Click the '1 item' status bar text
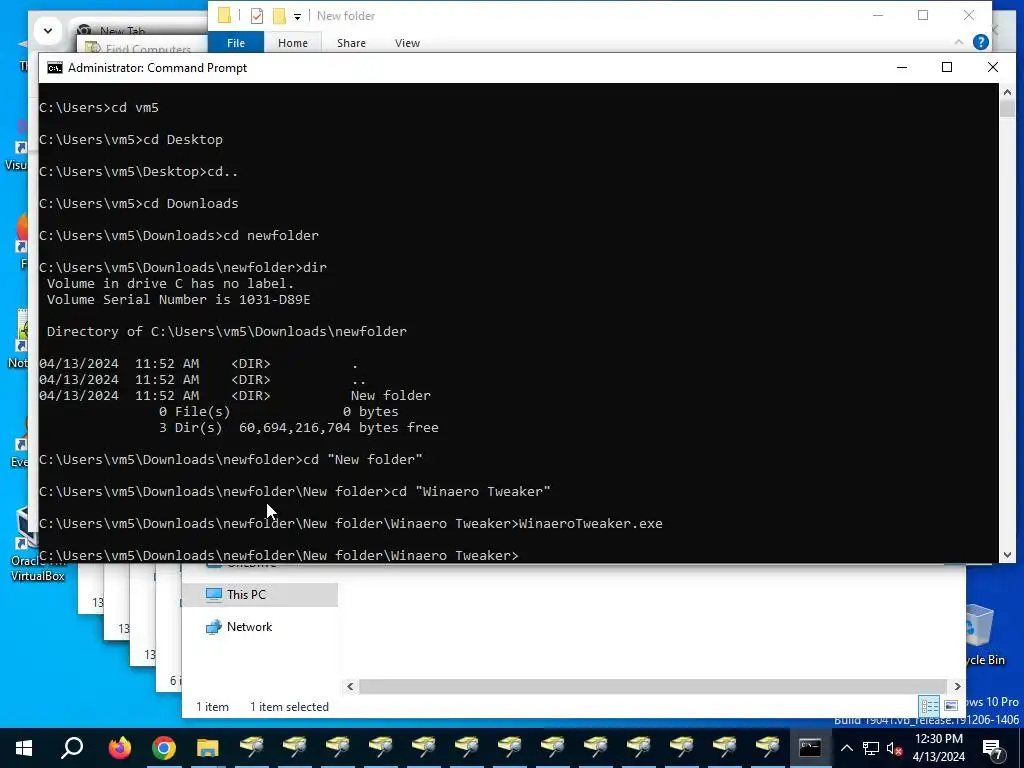The height and width of the screenshot is (768, 1024). click(212, 707)
